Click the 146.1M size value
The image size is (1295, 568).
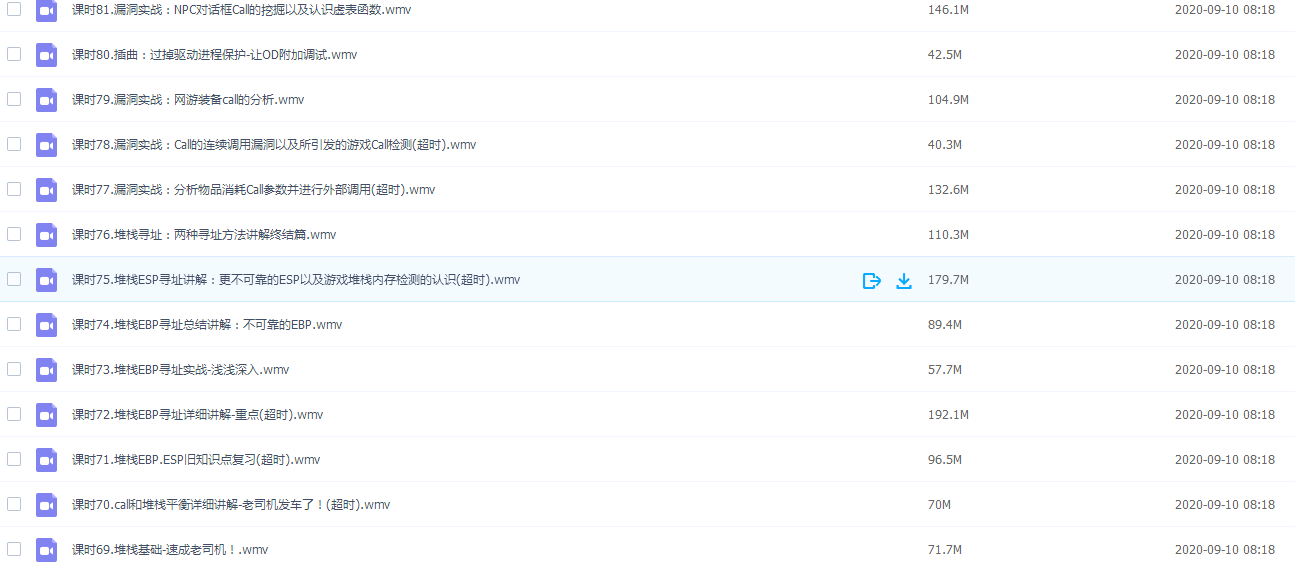click(x=948, y=10)
